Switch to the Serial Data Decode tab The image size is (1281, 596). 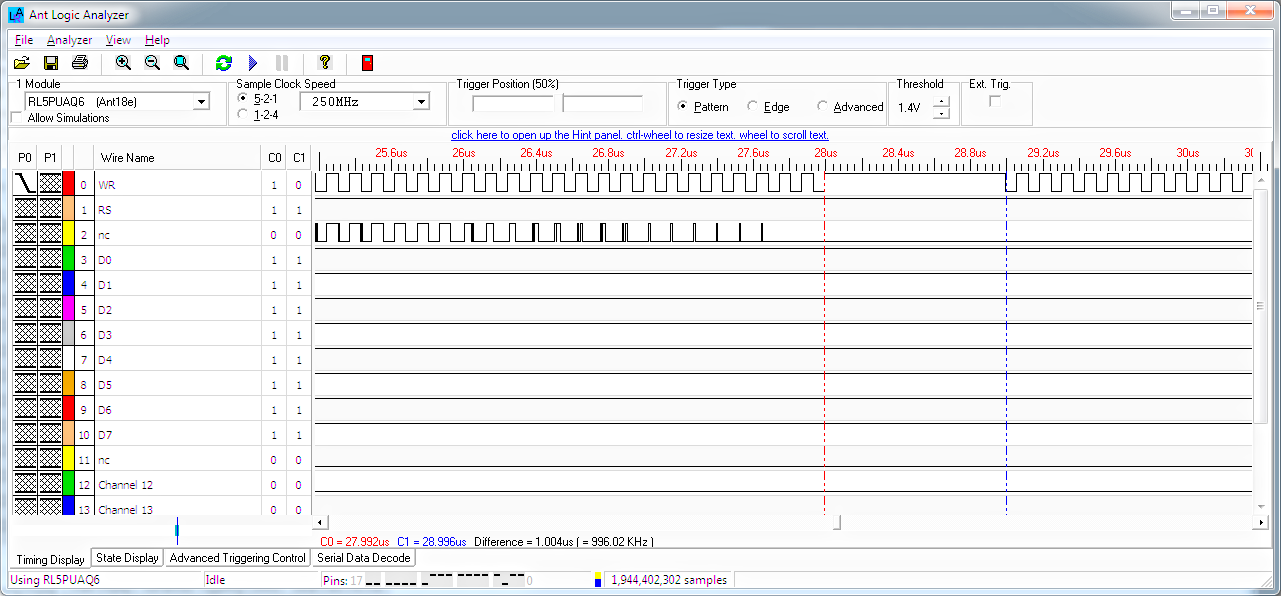[364, 558]
